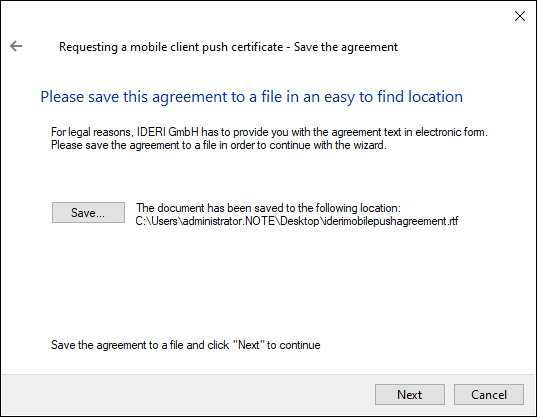Image resolution: width=537 pixels, height=417 pixels.
Task: Click the bottom hint 'Save the agreement to a file'
Action: point(117,345)
